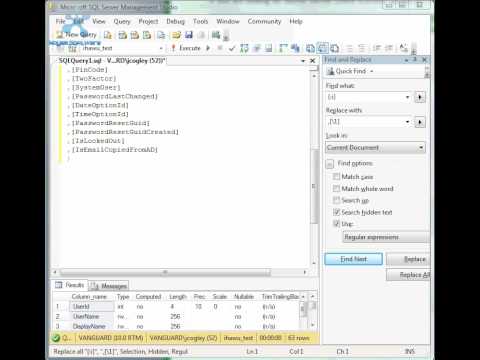Open the active documents list dropdown arrow
This screenshot has height=360, width=480.
[x=303, y=61]
